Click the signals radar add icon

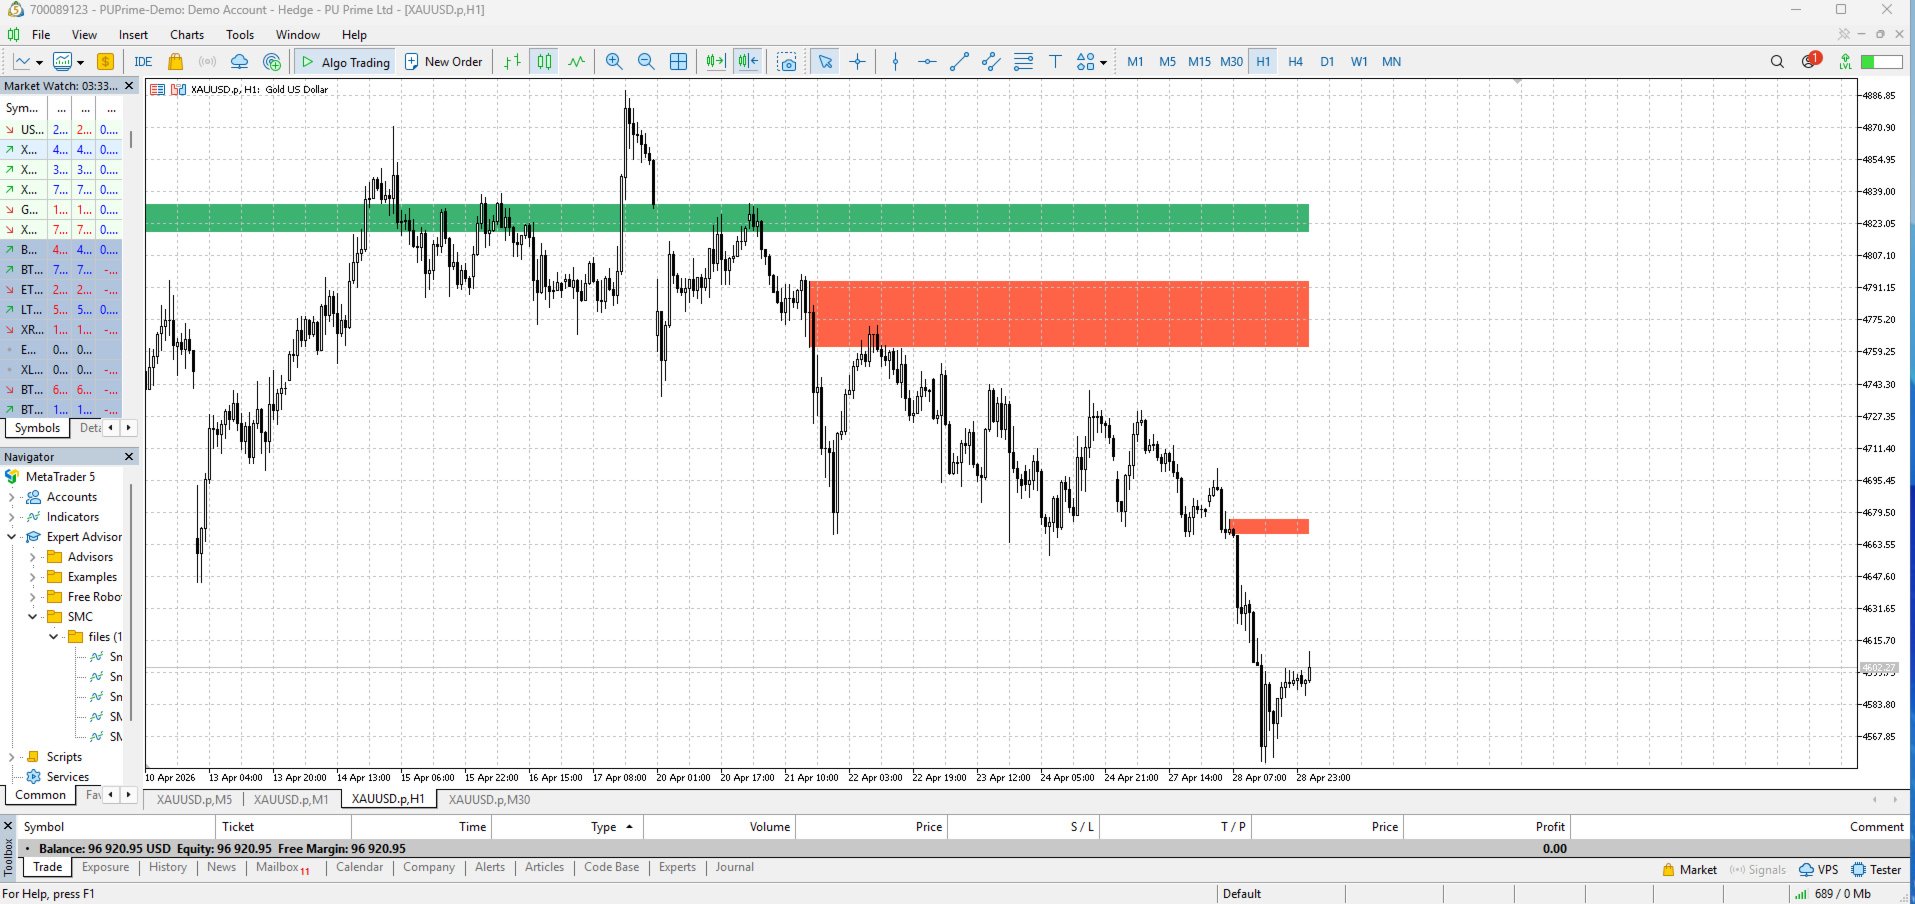click(x=271, y=62)
